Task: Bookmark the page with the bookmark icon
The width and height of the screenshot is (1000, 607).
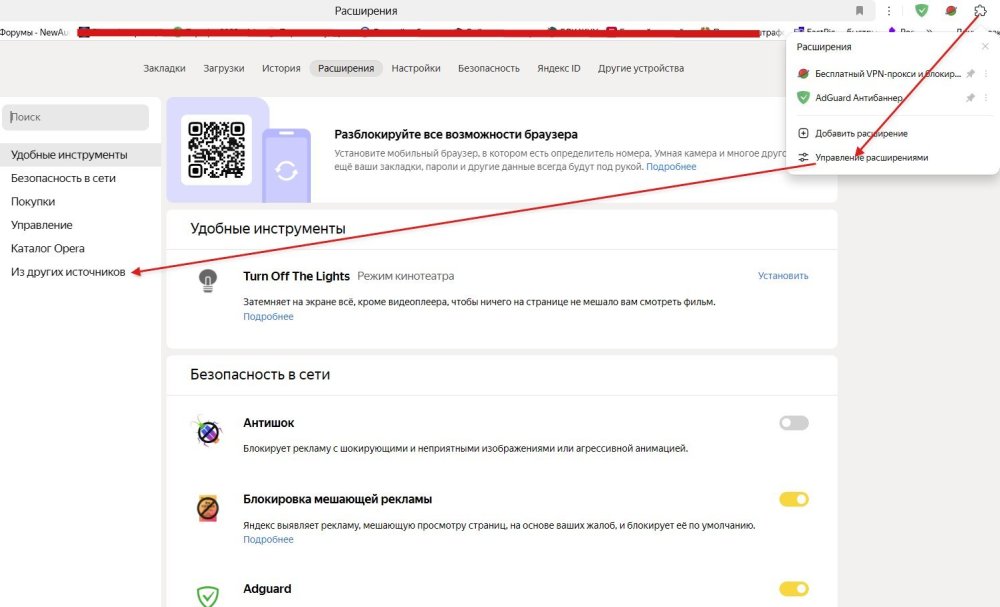Action: tap(859, 11)
